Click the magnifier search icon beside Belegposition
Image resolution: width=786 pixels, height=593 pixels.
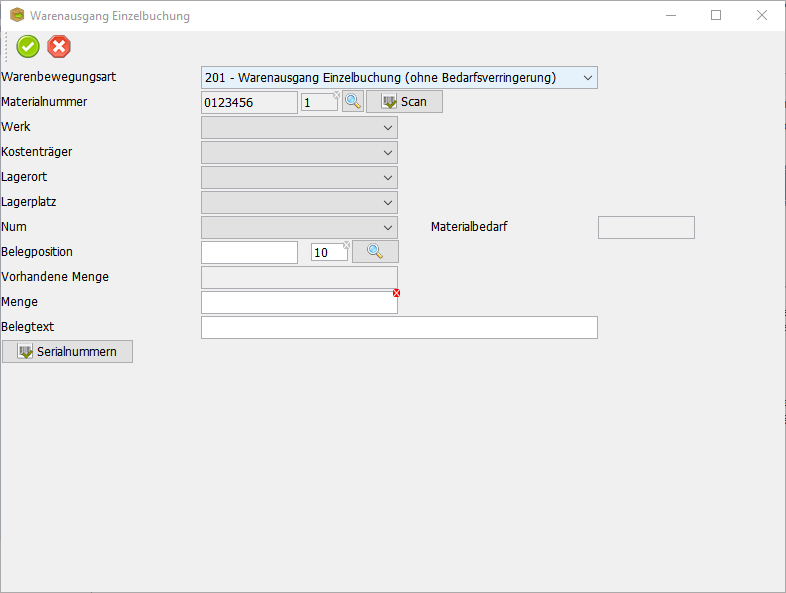[375, 252]
